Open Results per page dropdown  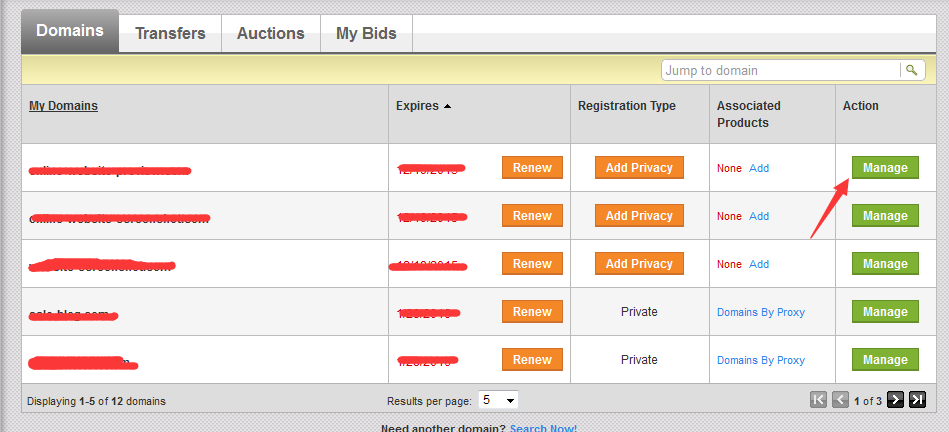[498, 400]
